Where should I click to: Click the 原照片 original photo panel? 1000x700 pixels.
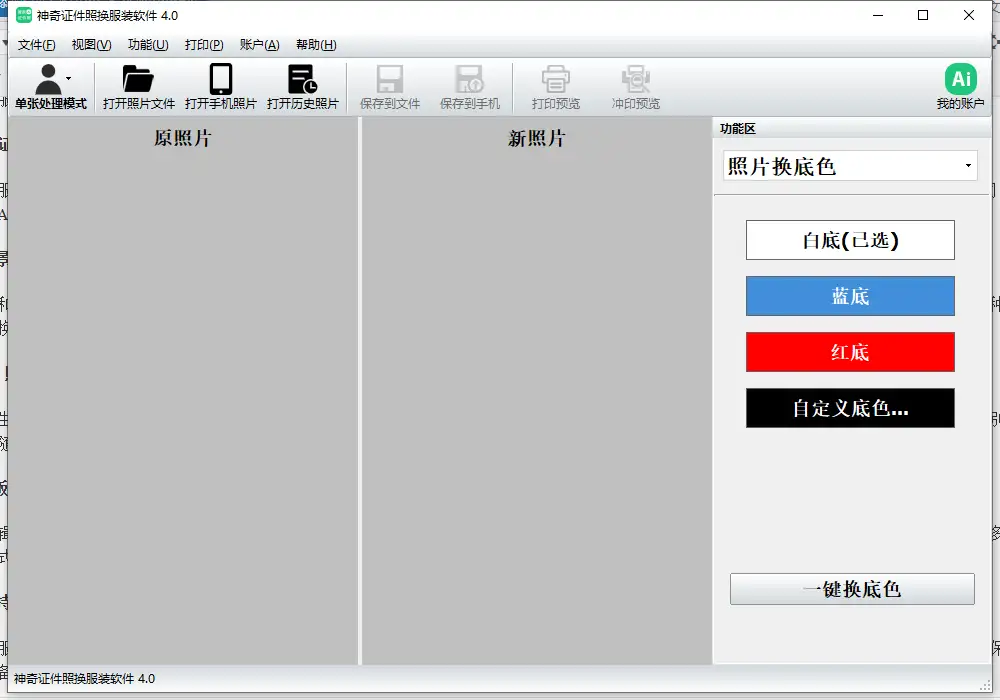[182, 400]
